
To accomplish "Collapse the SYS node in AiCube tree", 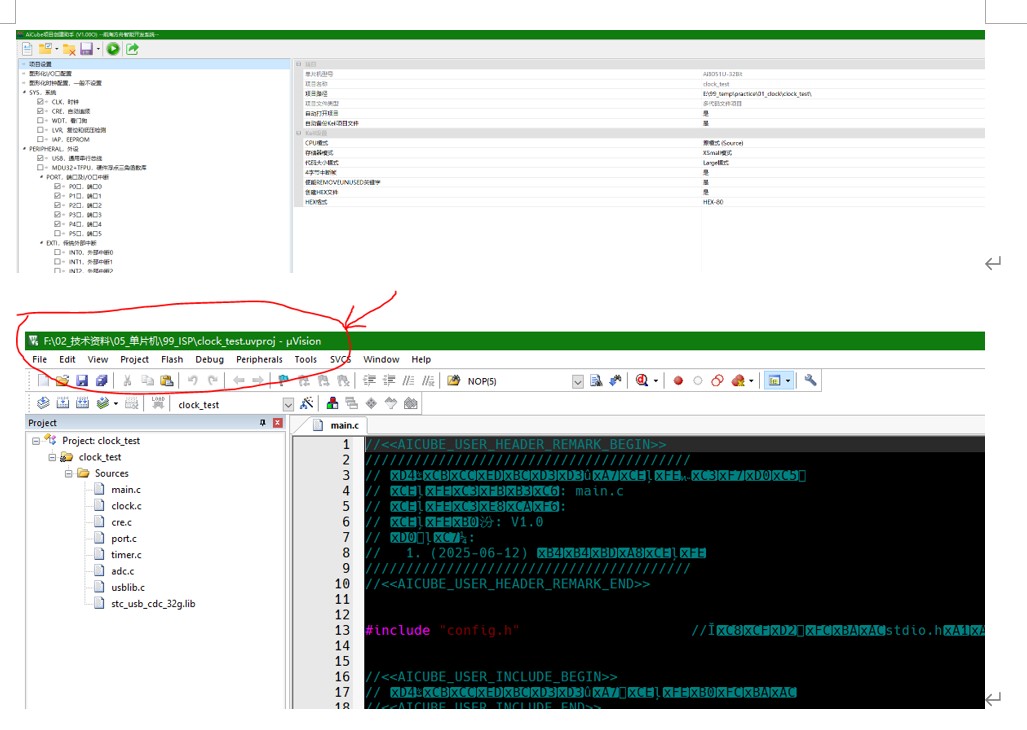I will (24, 92).
